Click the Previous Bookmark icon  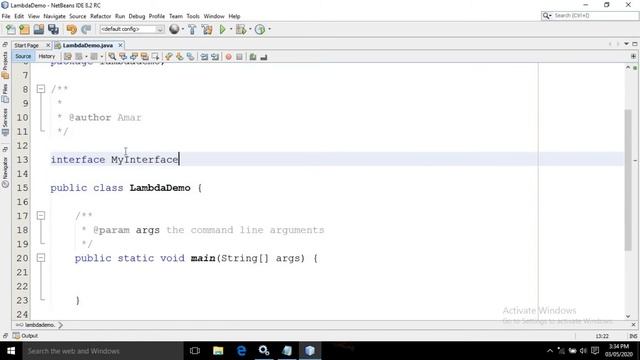[x=169, y=57]
